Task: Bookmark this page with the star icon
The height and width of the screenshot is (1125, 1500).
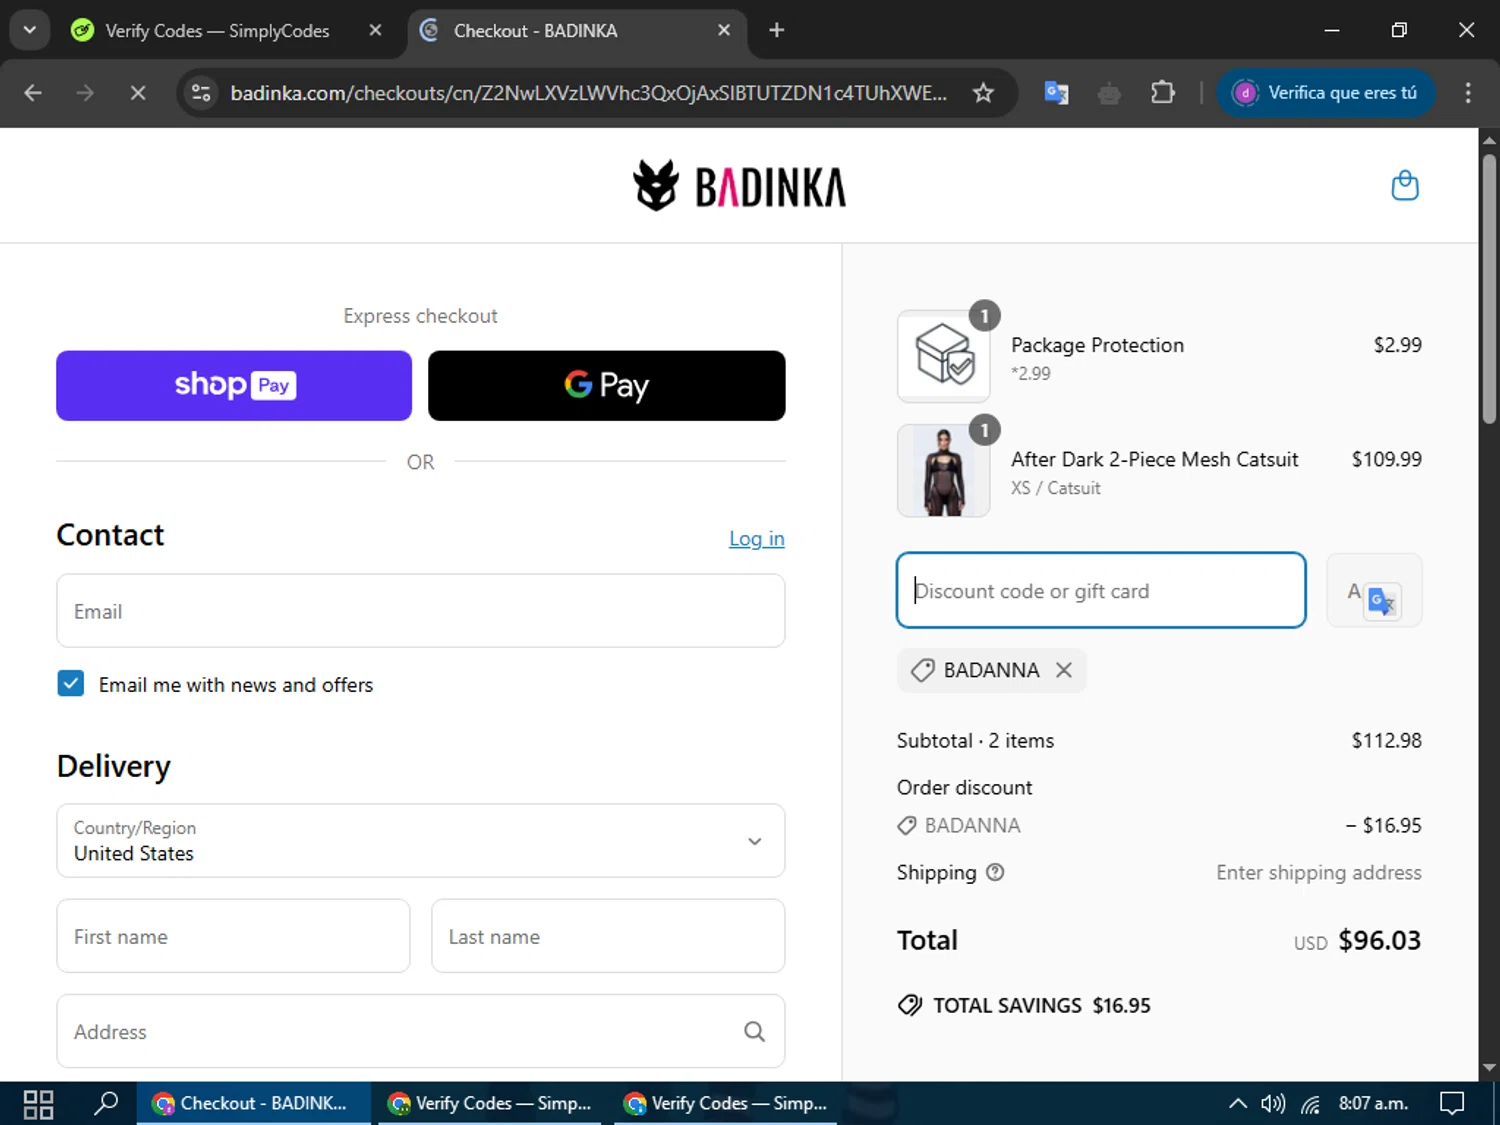Action: [983, 93]
